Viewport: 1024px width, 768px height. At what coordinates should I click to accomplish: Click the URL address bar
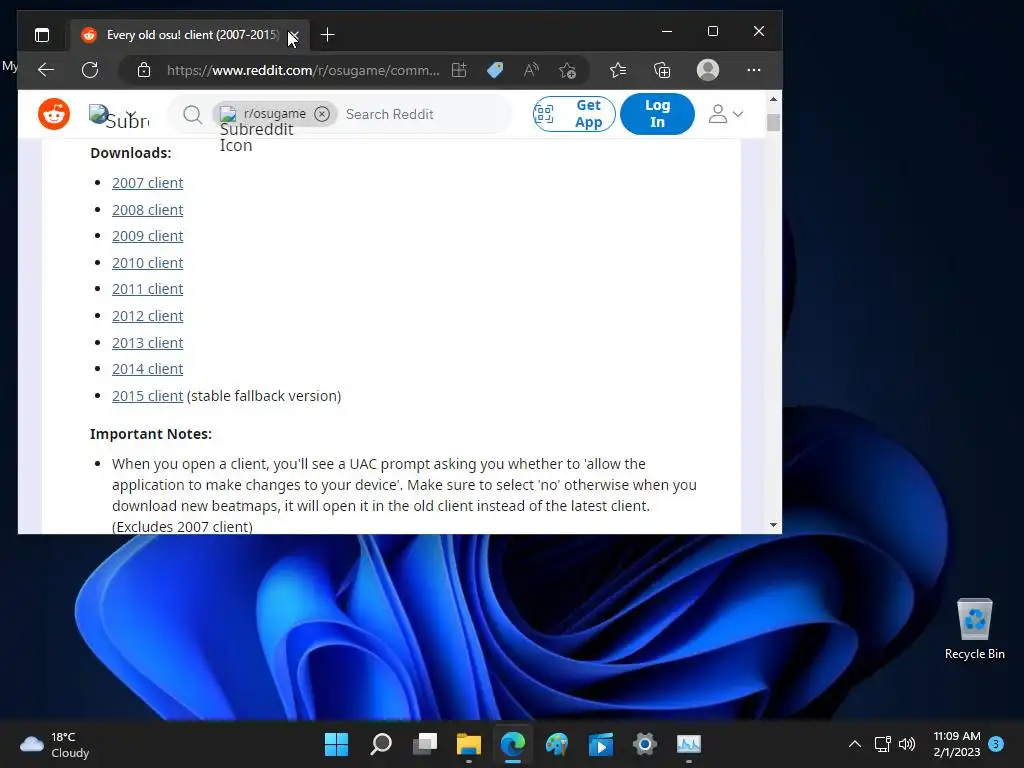coord(303,70)
